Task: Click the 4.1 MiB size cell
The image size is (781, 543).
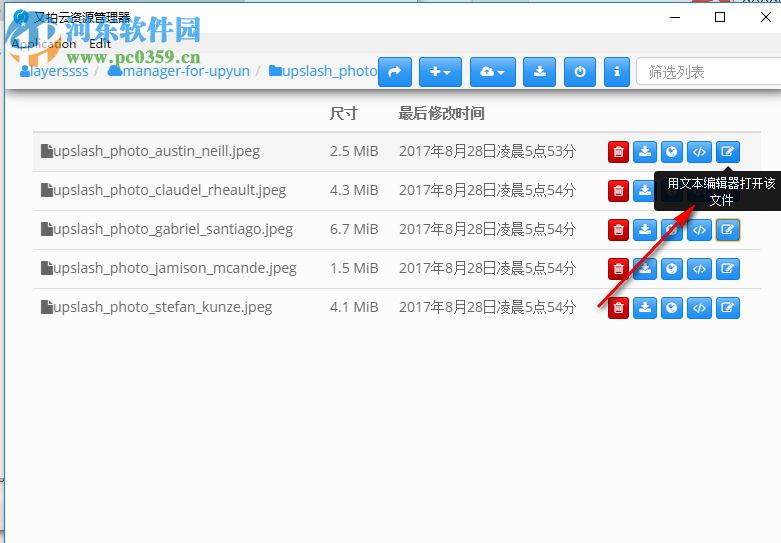Action: pos(354,307)
